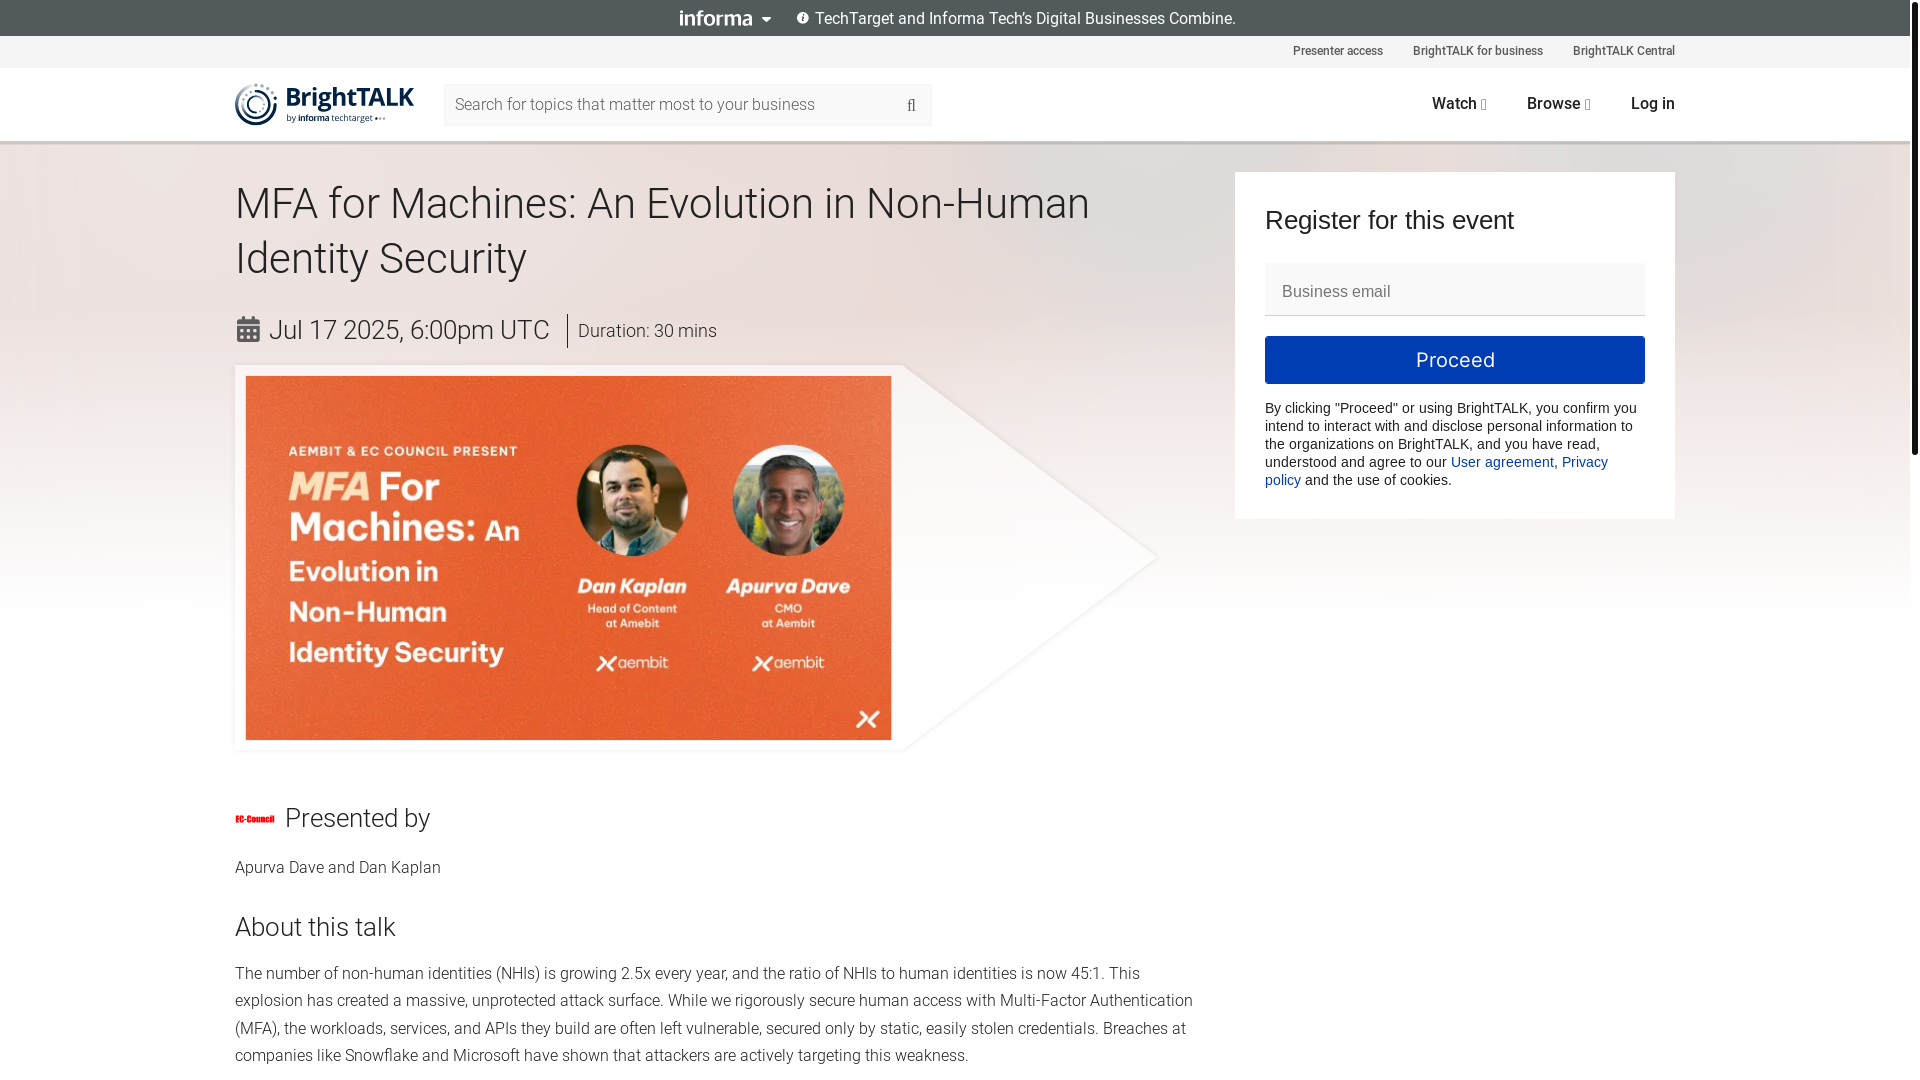
Task: Click the Proceed button
Action: tap(1454, 360)
